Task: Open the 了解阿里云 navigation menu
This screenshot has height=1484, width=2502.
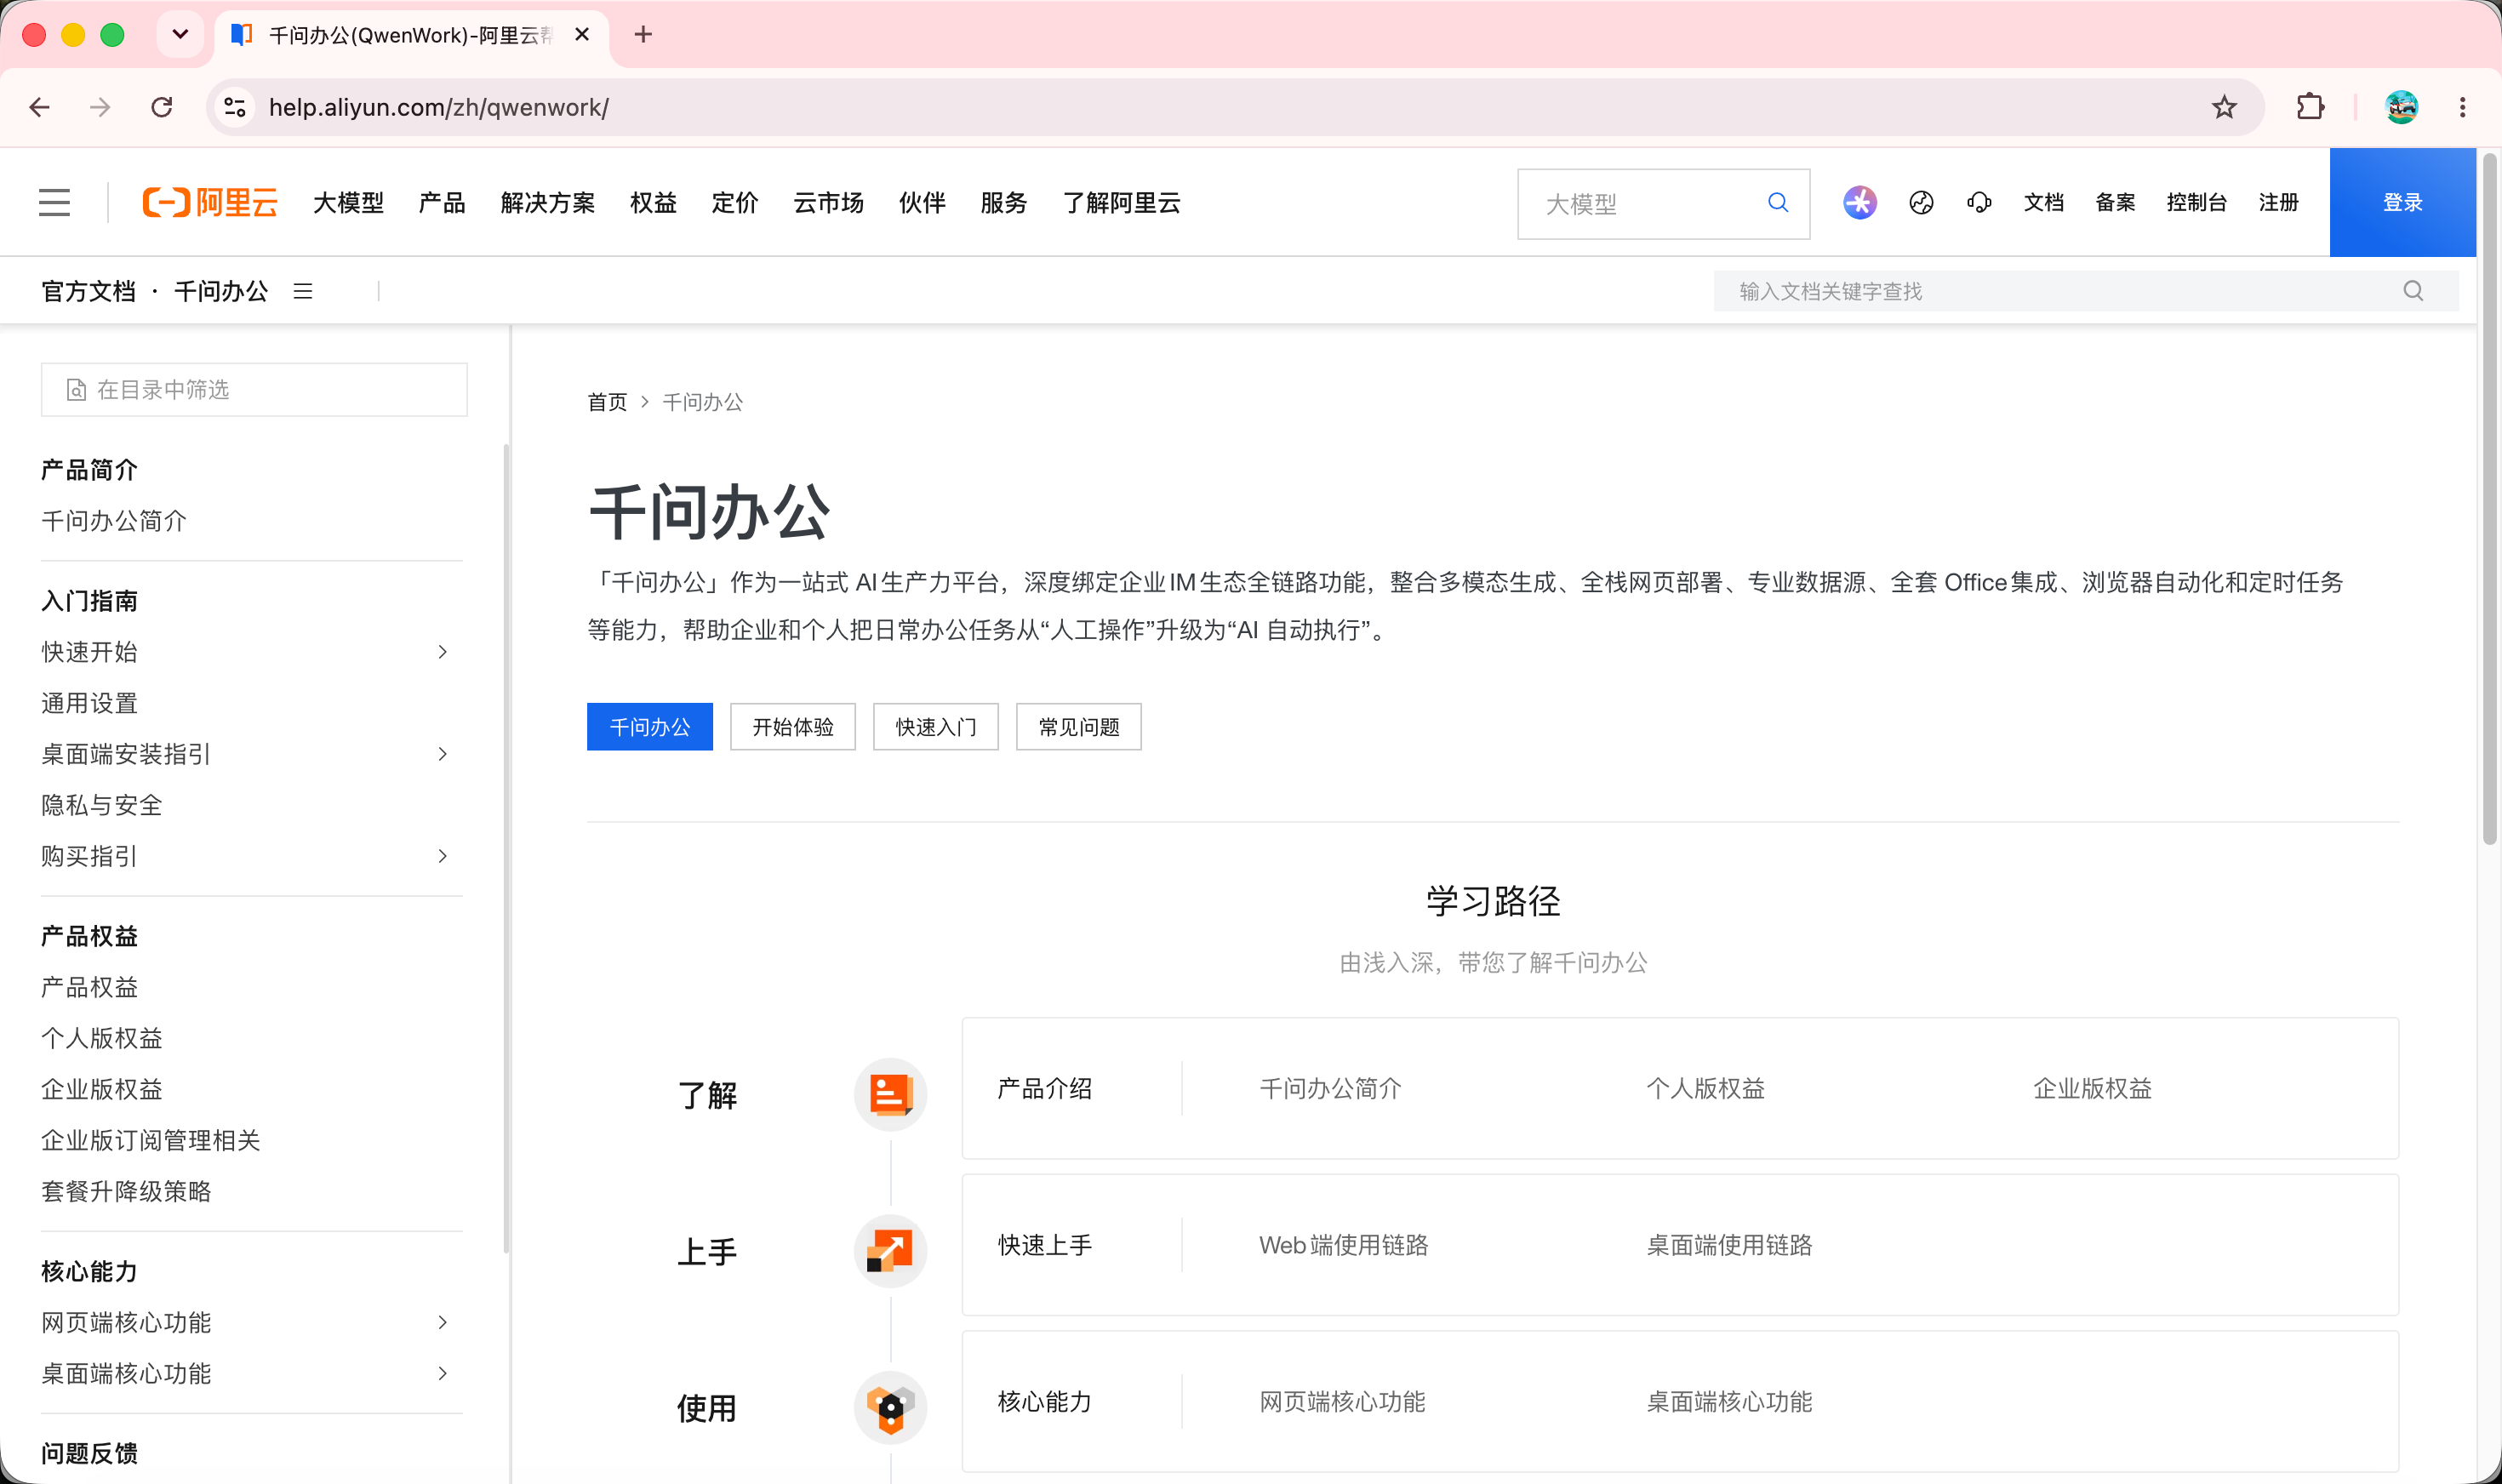Action: point(1121,203)
